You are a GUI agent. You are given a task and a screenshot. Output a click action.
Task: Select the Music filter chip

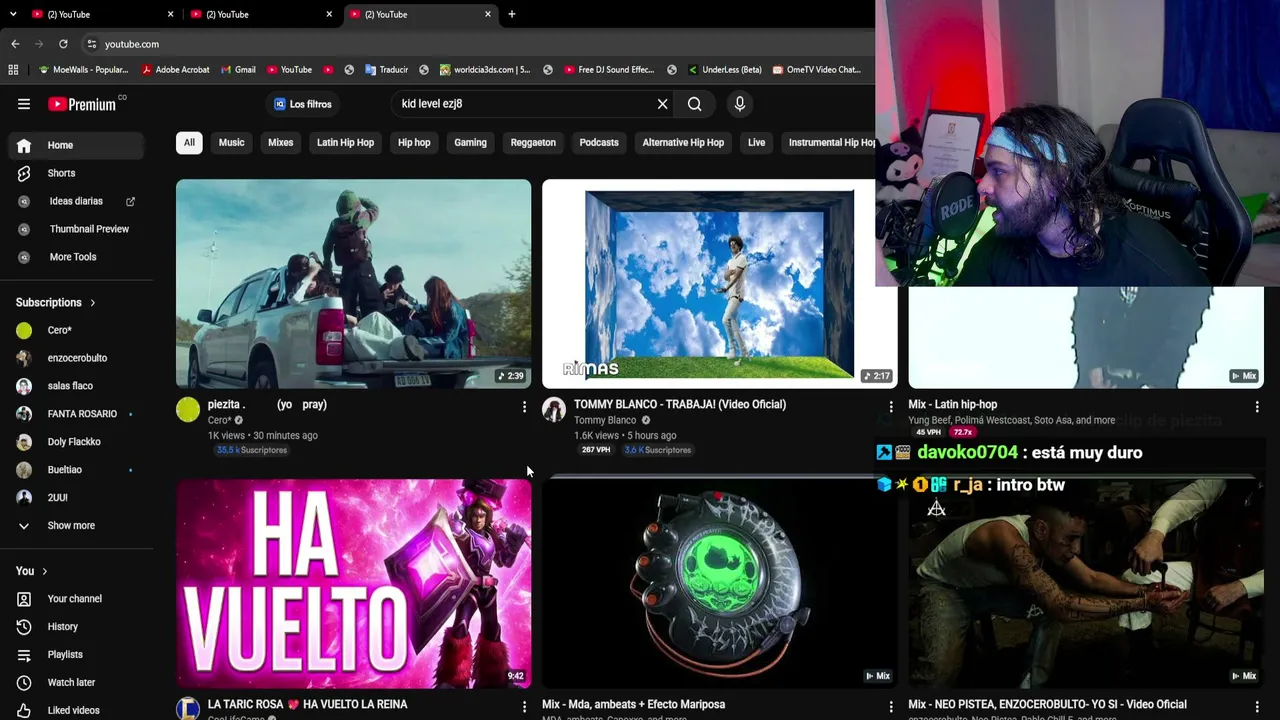(x=231, y=143)
